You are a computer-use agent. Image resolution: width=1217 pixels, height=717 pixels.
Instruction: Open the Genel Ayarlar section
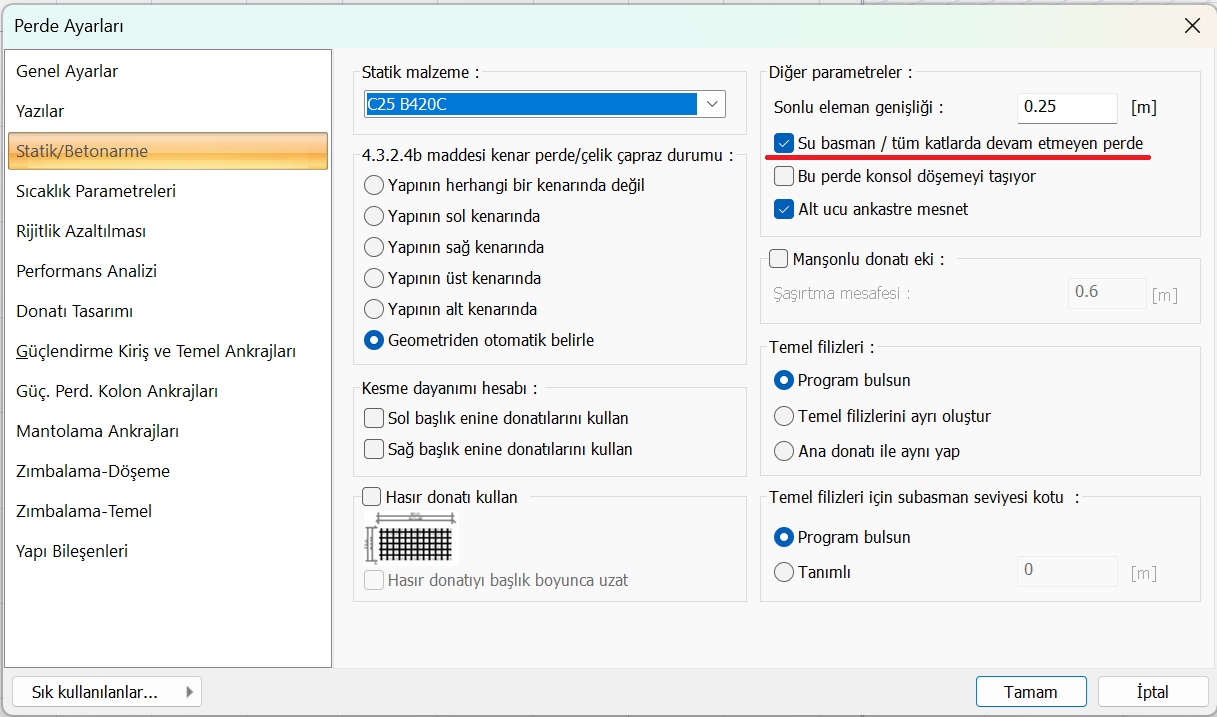point(67,72)
